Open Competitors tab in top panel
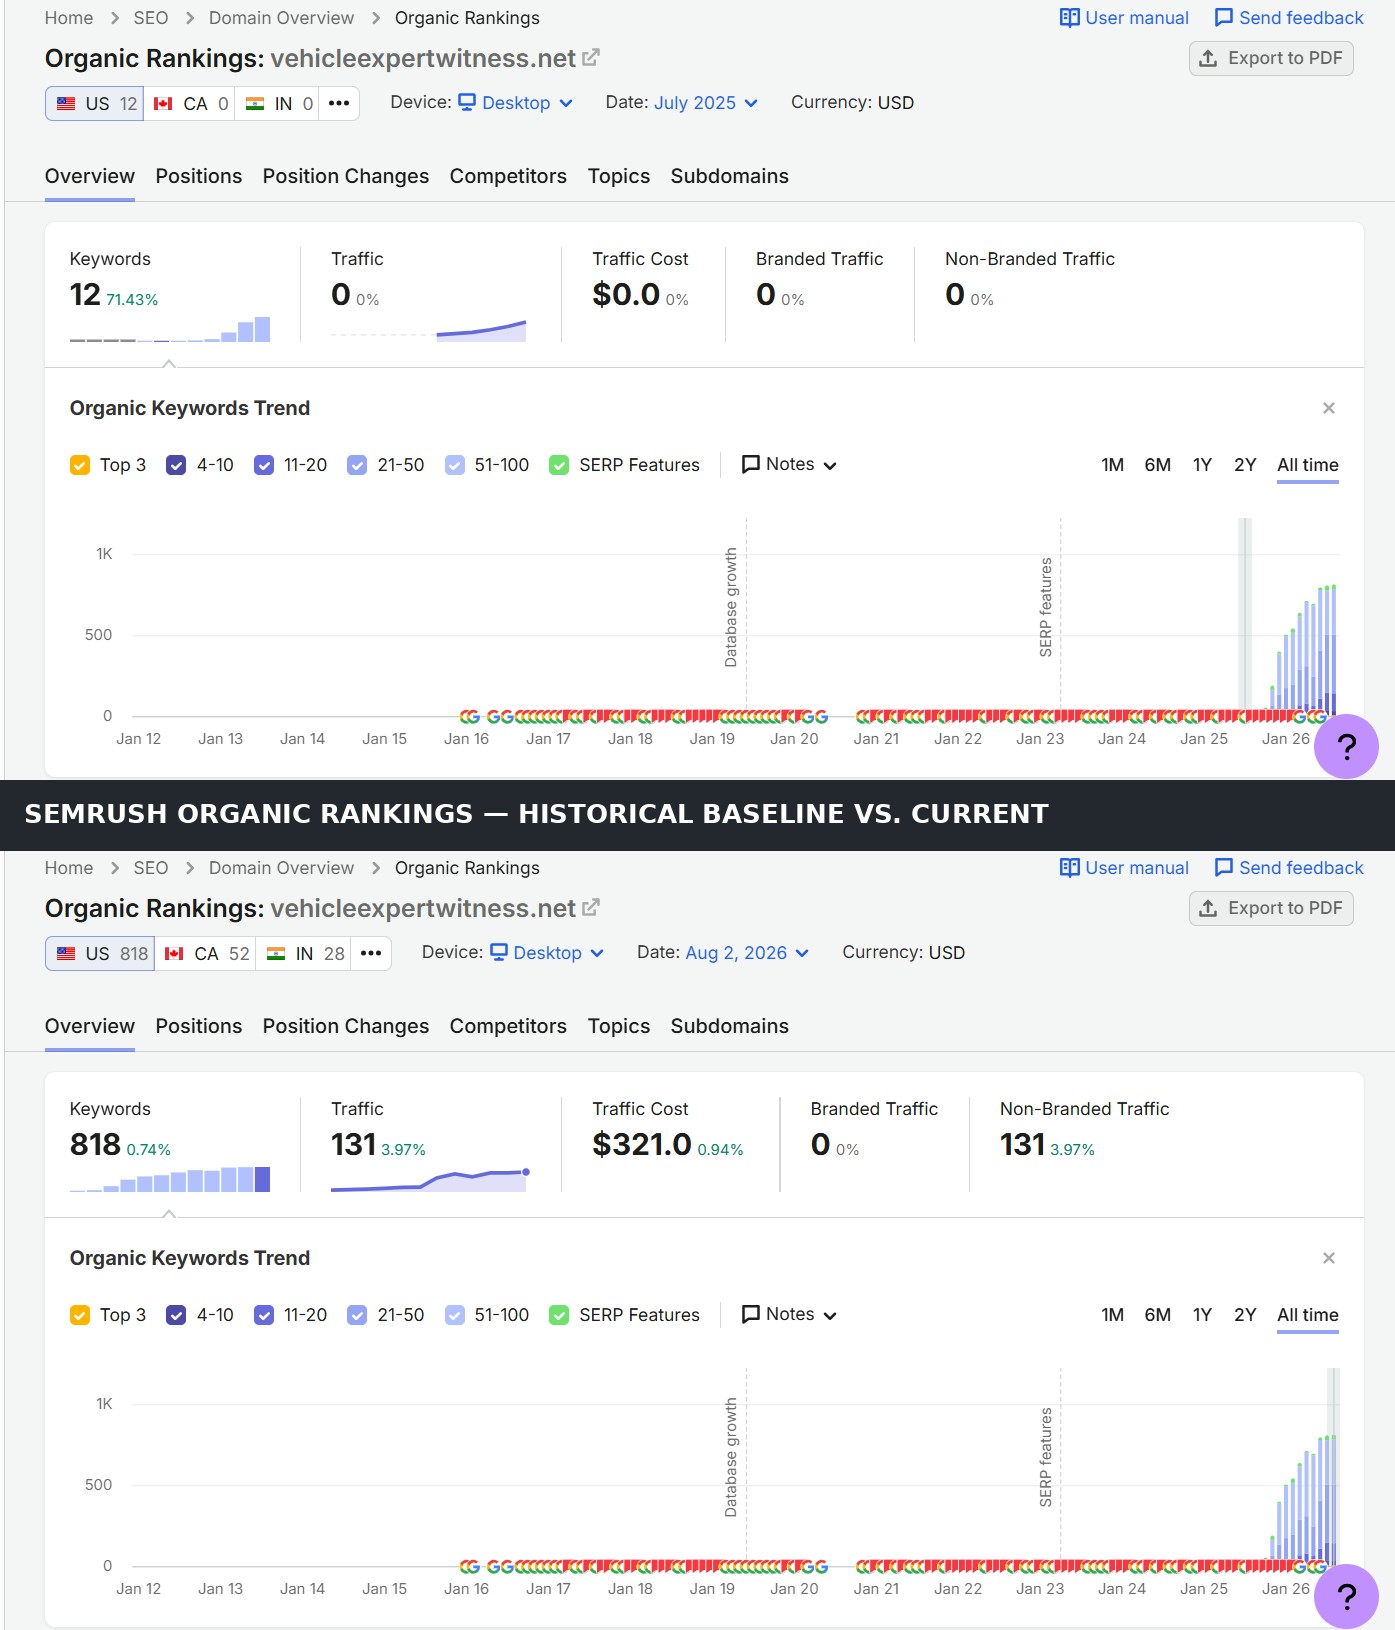Viewport: 1395px width, 1630px height. [508, 176]
